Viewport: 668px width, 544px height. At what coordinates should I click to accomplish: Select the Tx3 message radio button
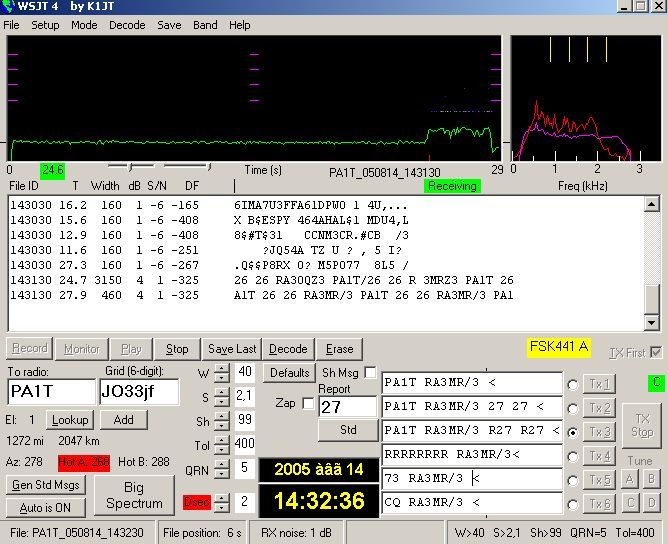tap(573, 432)
